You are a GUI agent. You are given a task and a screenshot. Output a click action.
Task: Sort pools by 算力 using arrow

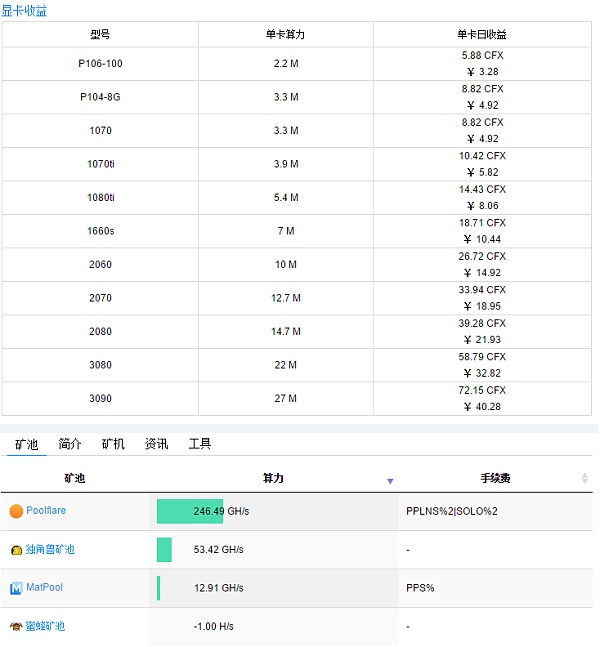[x=390, y=481]
